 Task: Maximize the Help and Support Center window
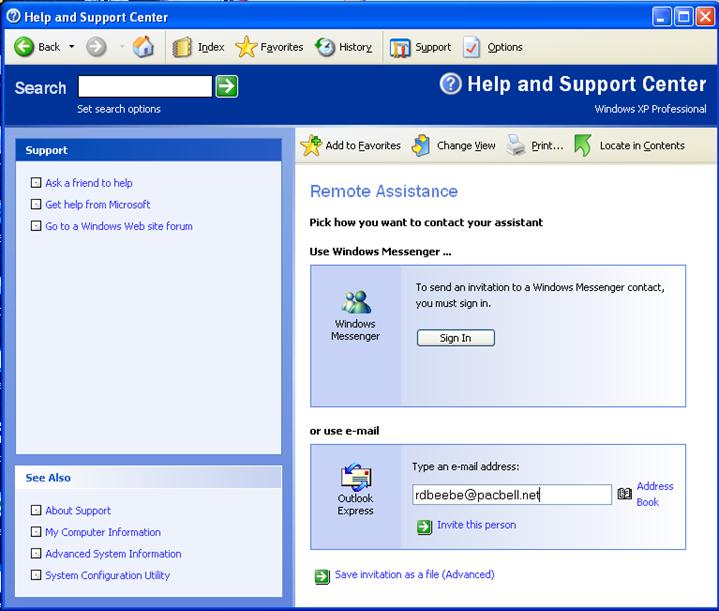pos(684,17)
